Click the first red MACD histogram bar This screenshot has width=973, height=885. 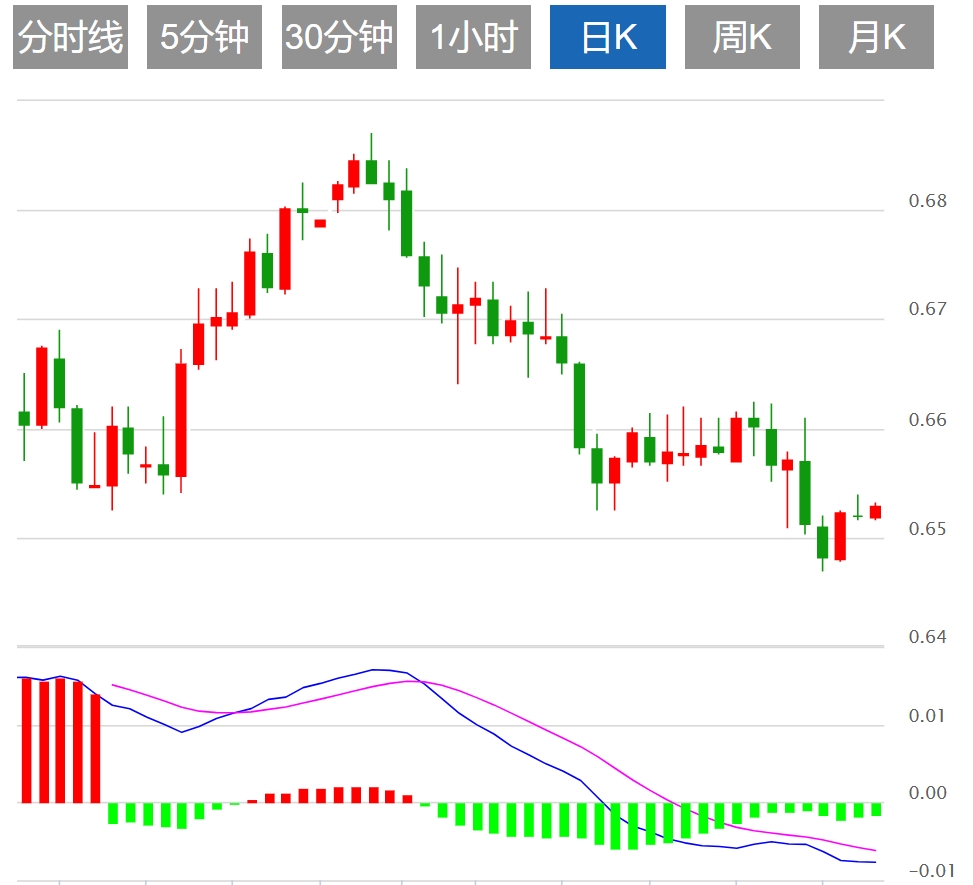pos(26,740)
